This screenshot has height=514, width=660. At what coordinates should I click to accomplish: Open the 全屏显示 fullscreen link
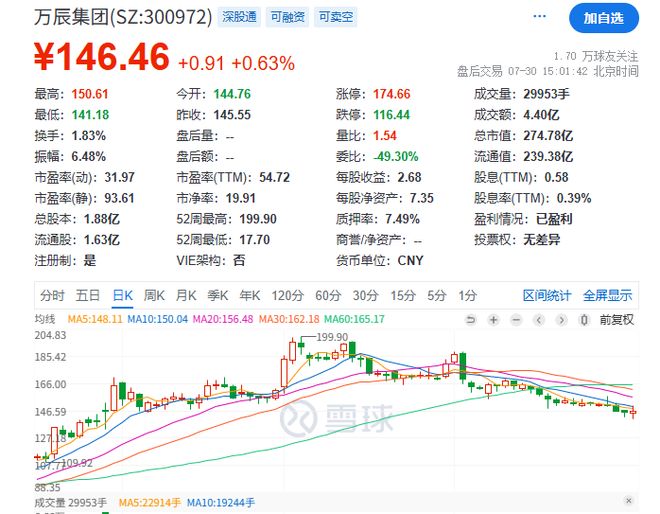pyautogui.click(x=607, y=296)
